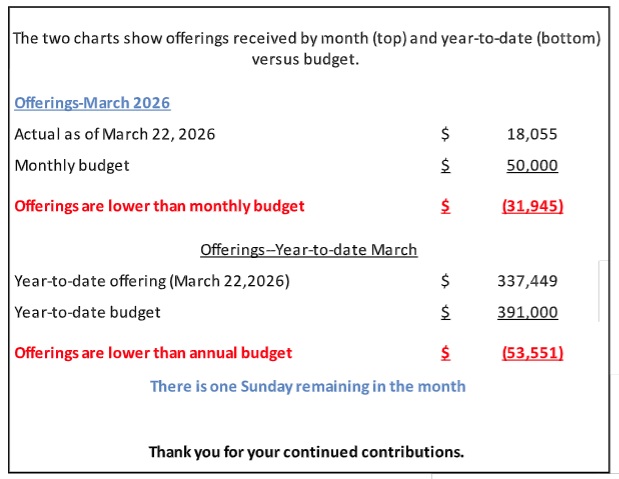
Task: Click the Year-to-date budget label
Action: tap(87, 312)
